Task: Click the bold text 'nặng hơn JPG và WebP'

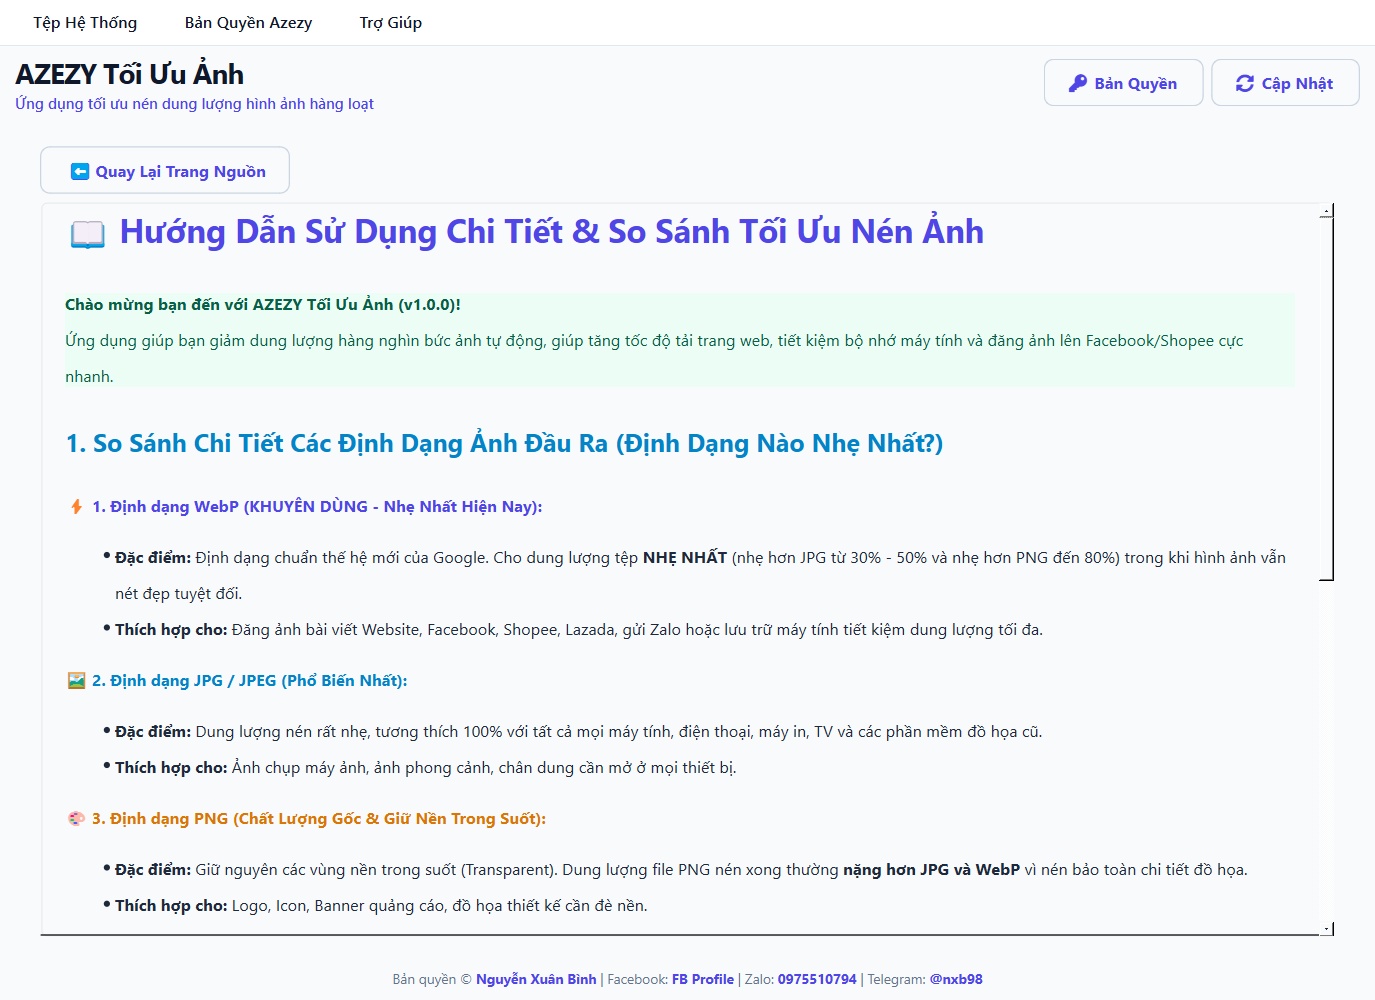Action: click(931, 869)
